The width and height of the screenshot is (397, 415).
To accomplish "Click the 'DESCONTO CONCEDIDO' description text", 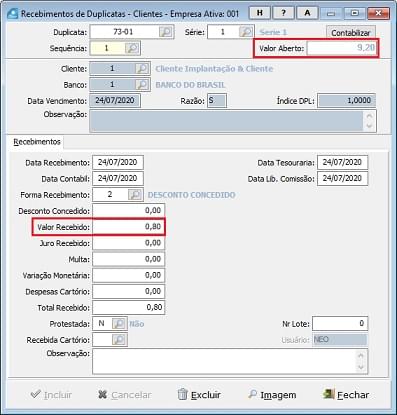I will tap(192, 195).
